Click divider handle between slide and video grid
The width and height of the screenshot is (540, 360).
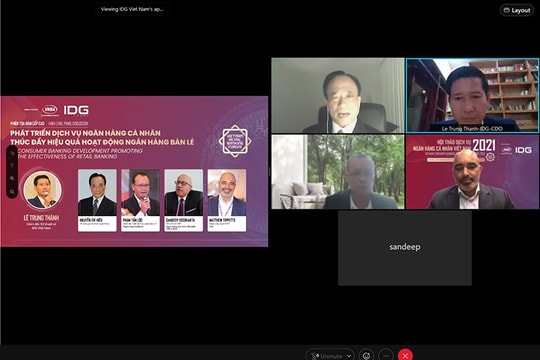click(x=269, y=172)
